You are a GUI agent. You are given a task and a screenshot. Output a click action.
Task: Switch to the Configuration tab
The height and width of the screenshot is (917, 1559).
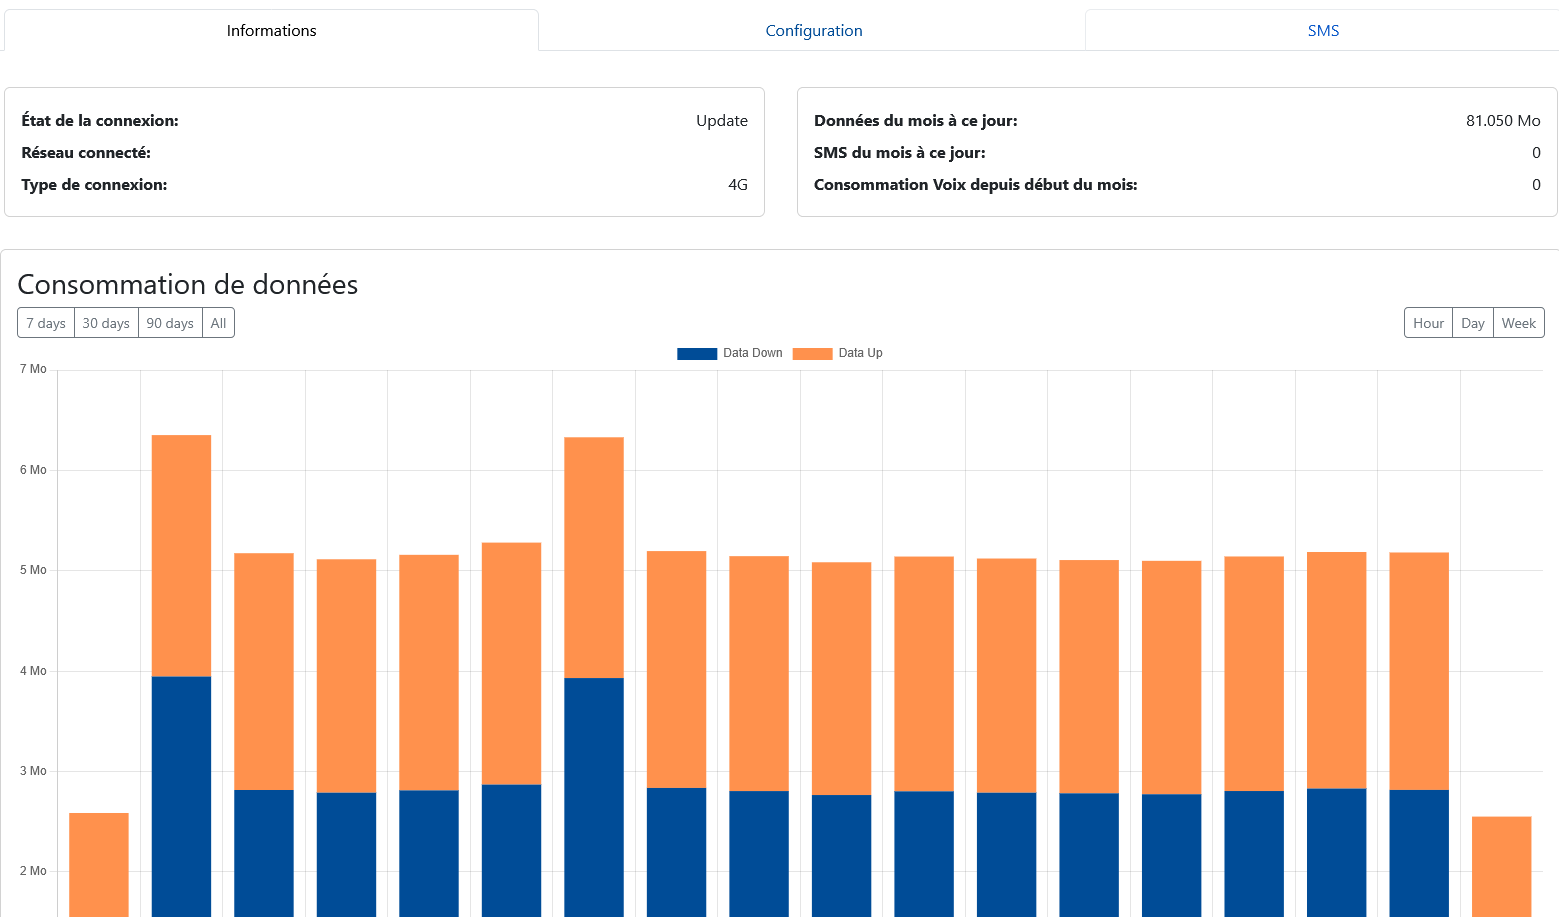click(813, 30)
